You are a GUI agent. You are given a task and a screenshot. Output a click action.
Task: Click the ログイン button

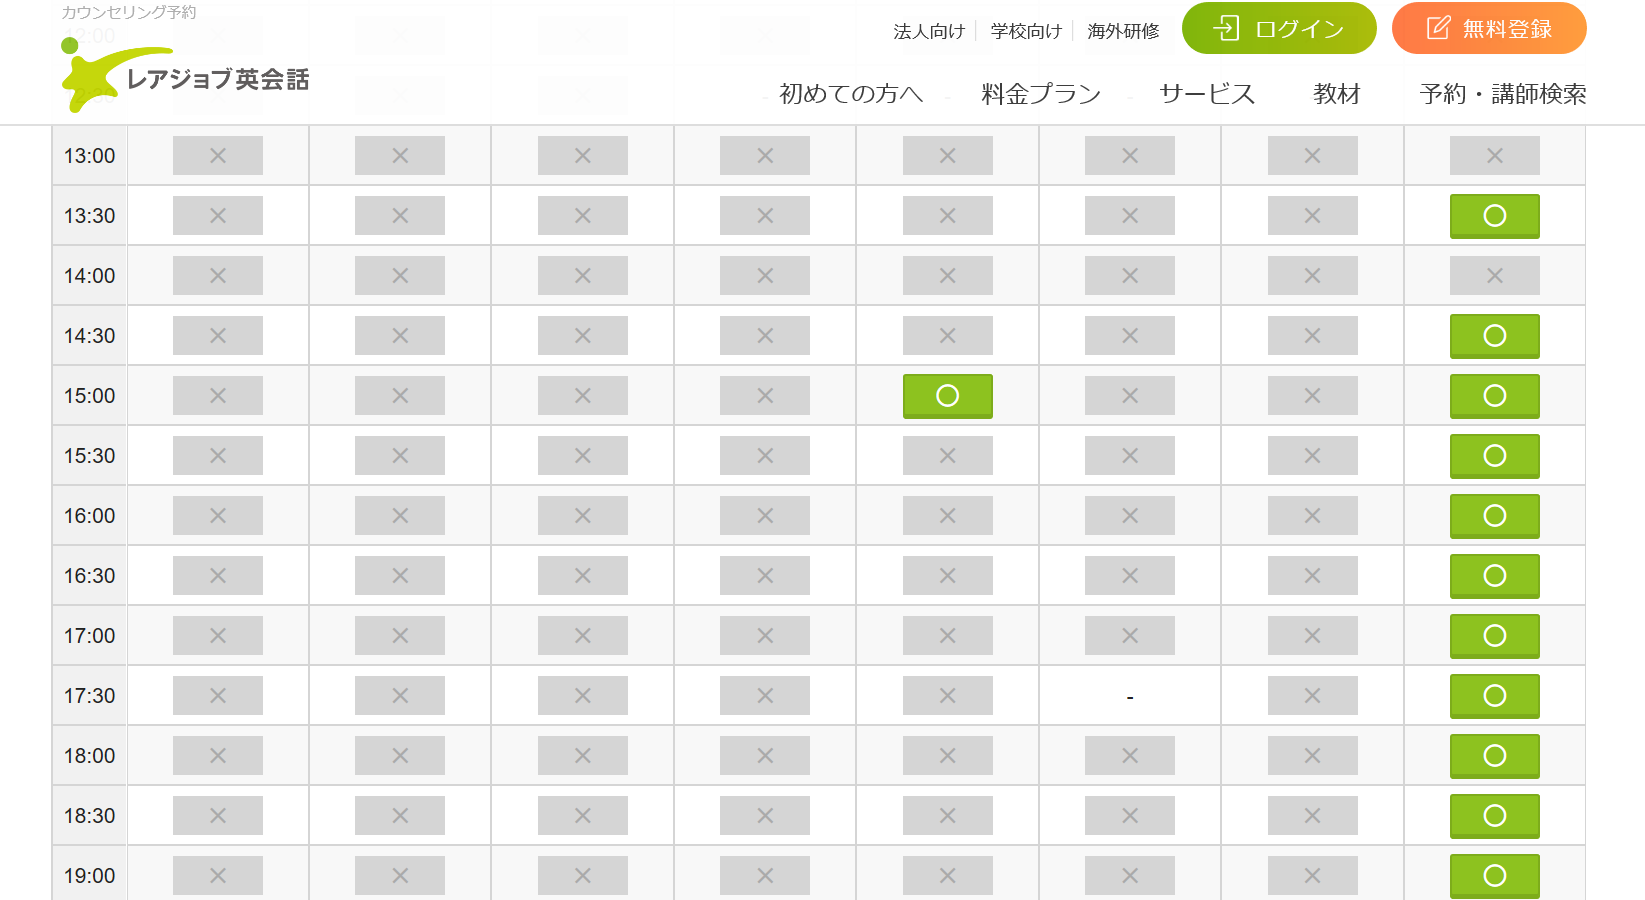click(1278, 29)
